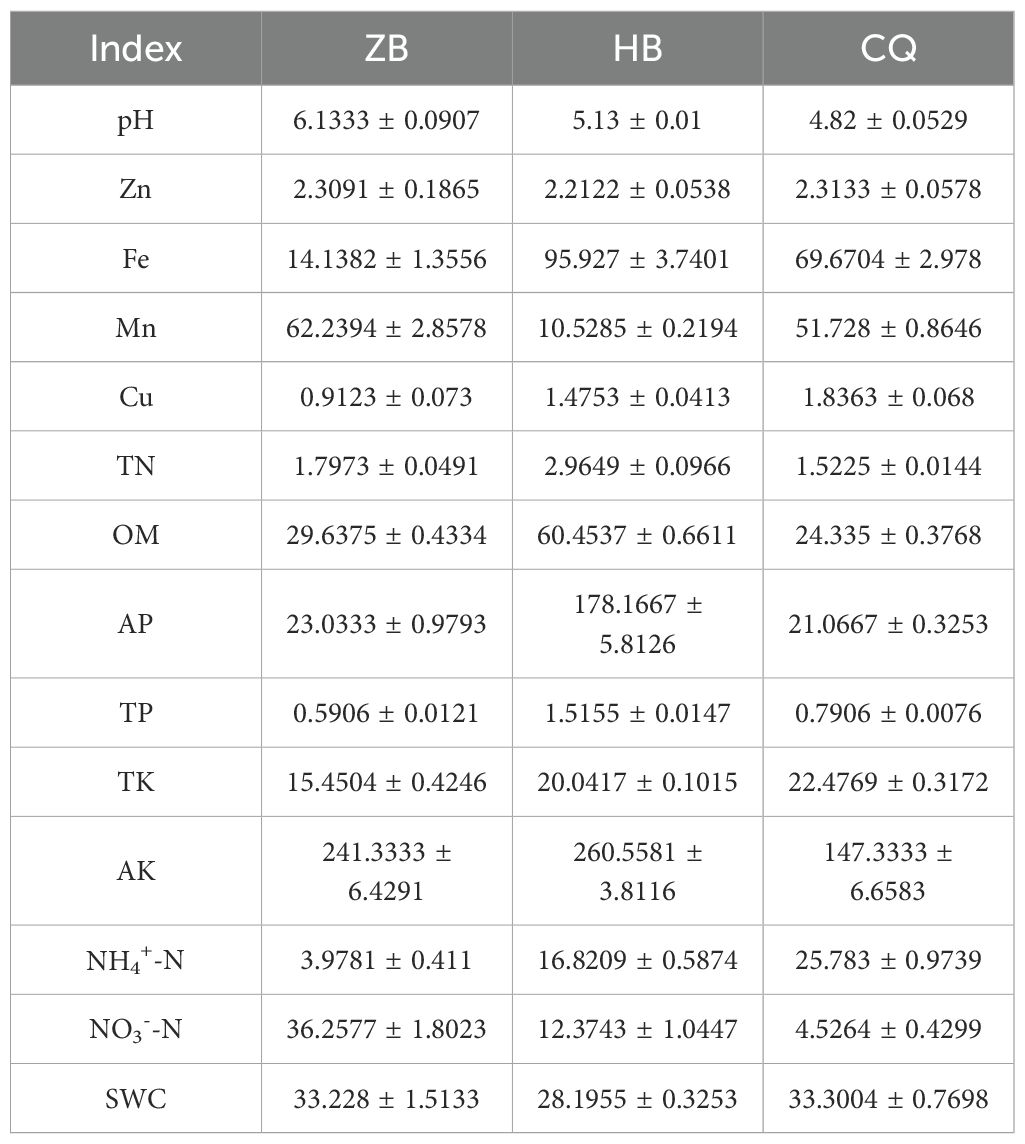Select the CQ column header
Image resolution: width=1025 pixels, height=1144 pixels.
[x=888, y=49]
